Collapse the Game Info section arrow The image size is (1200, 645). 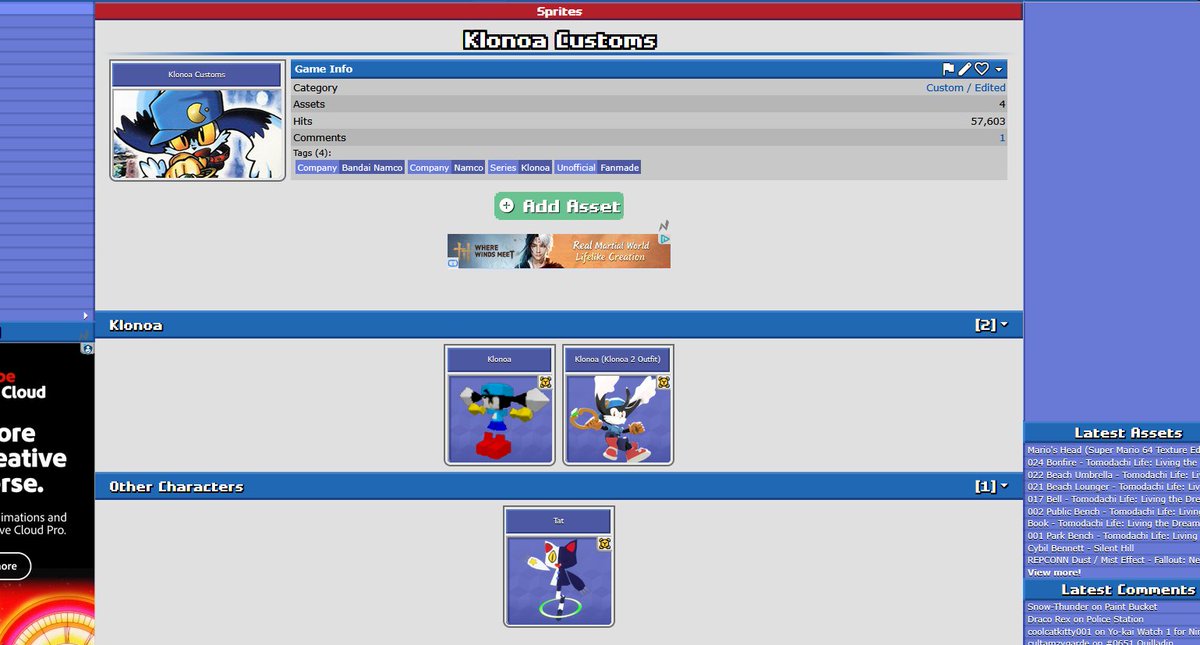pyautogui.click(x=999, y=70)
